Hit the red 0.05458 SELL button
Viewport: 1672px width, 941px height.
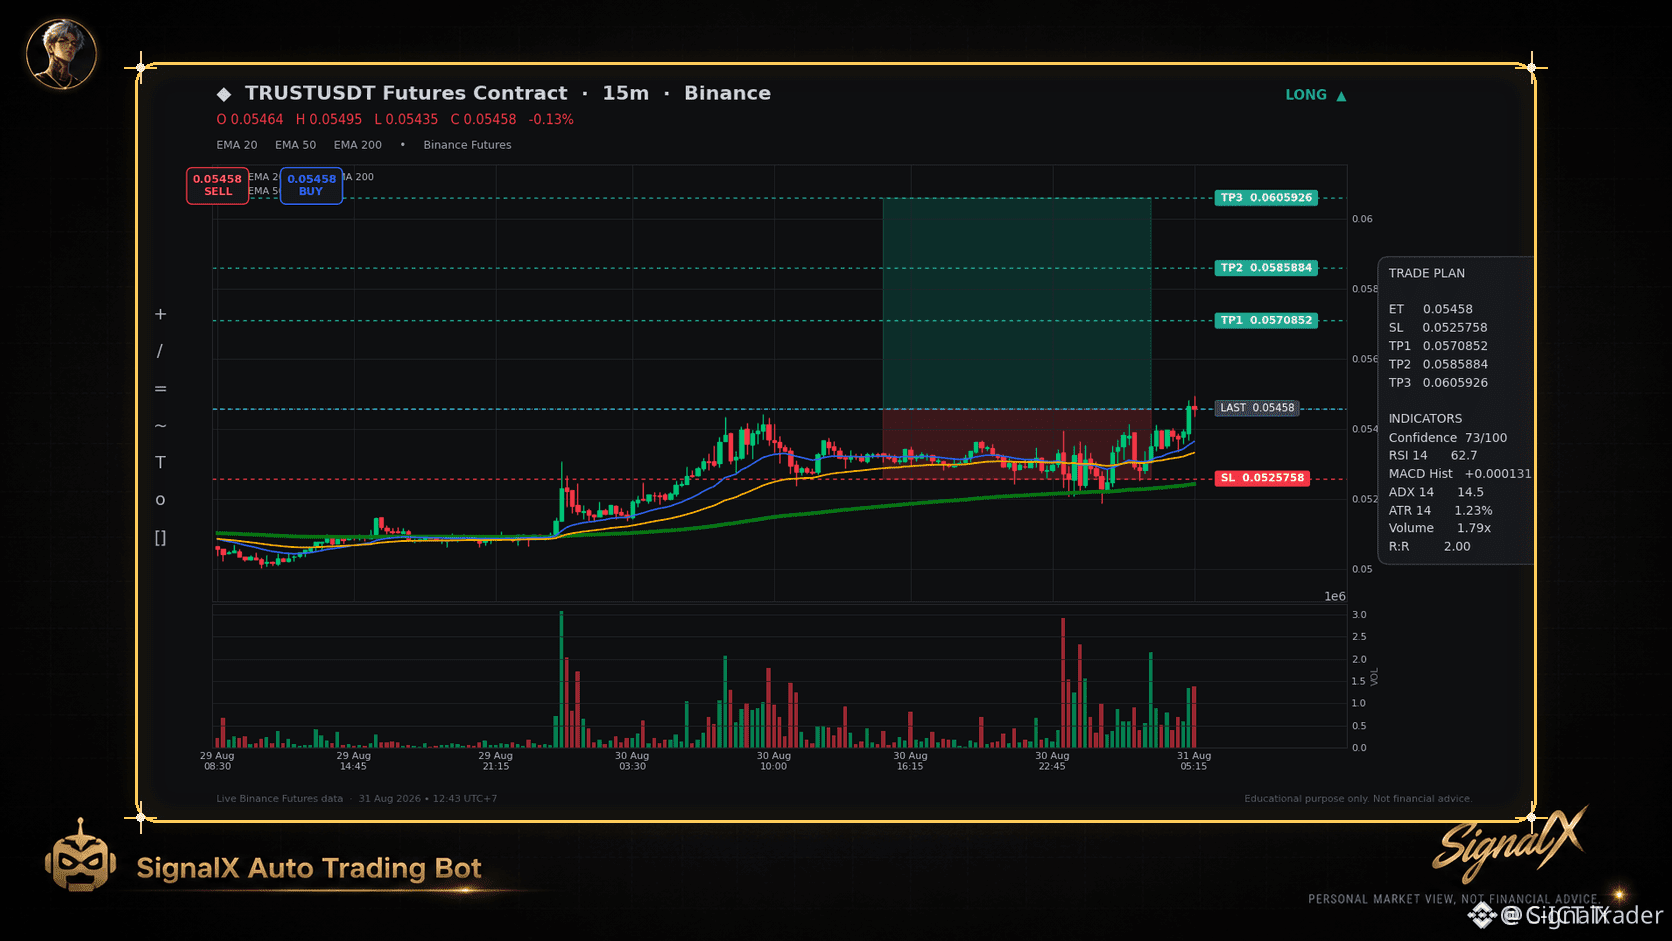(218, 185)
